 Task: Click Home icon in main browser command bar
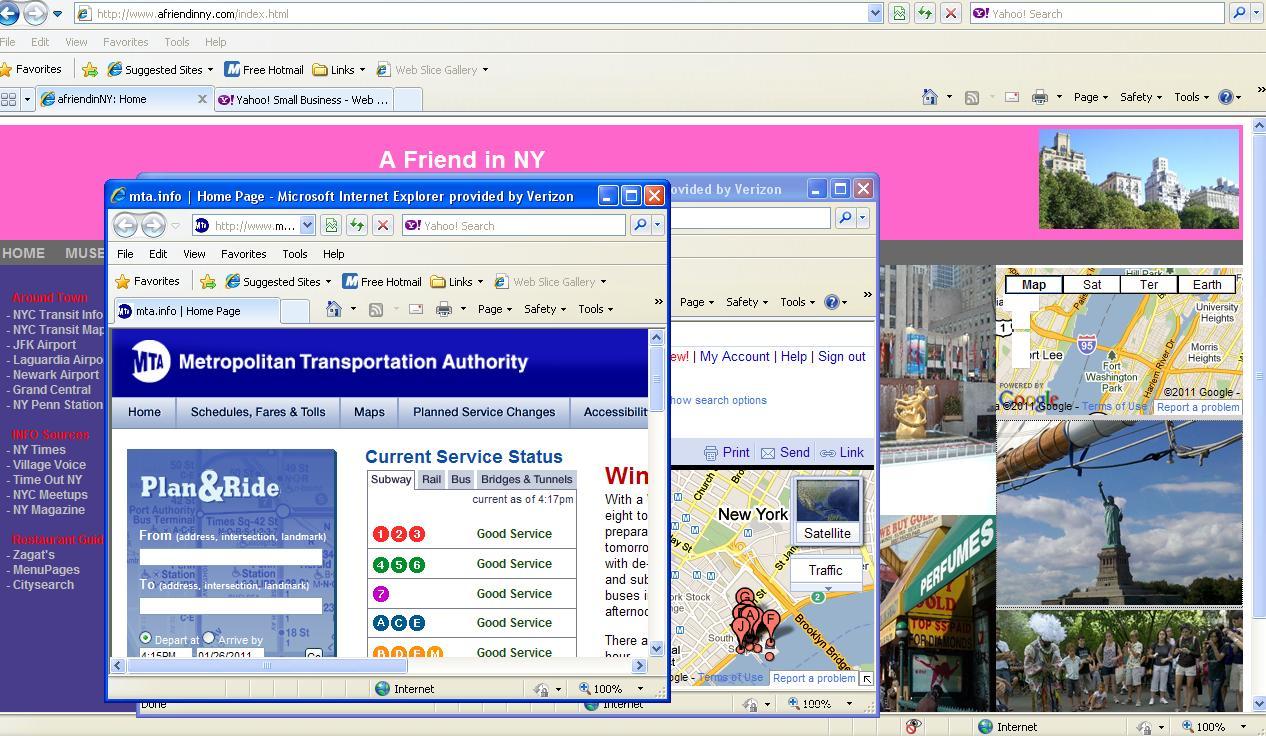(x=930, y=97)
